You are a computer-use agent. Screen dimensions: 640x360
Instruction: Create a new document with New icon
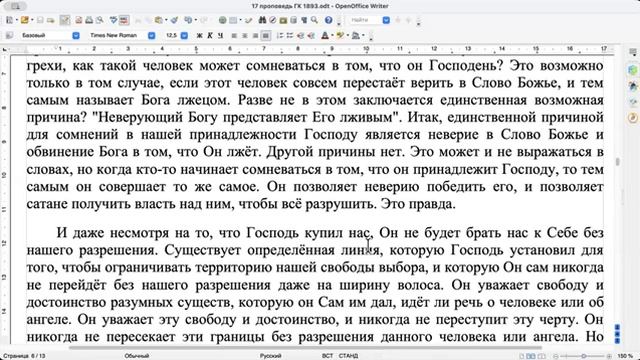[9, 20]
